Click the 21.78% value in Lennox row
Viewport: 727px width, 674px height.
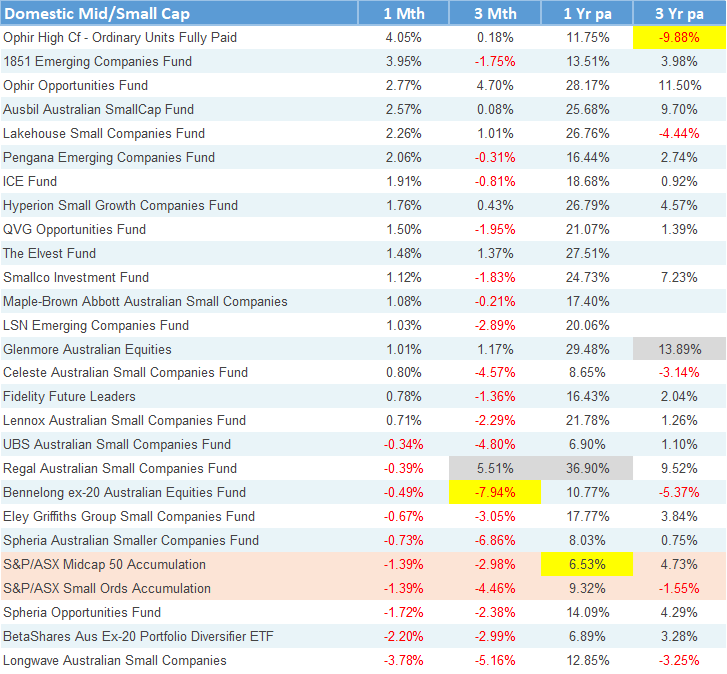(x=587, y=420)
